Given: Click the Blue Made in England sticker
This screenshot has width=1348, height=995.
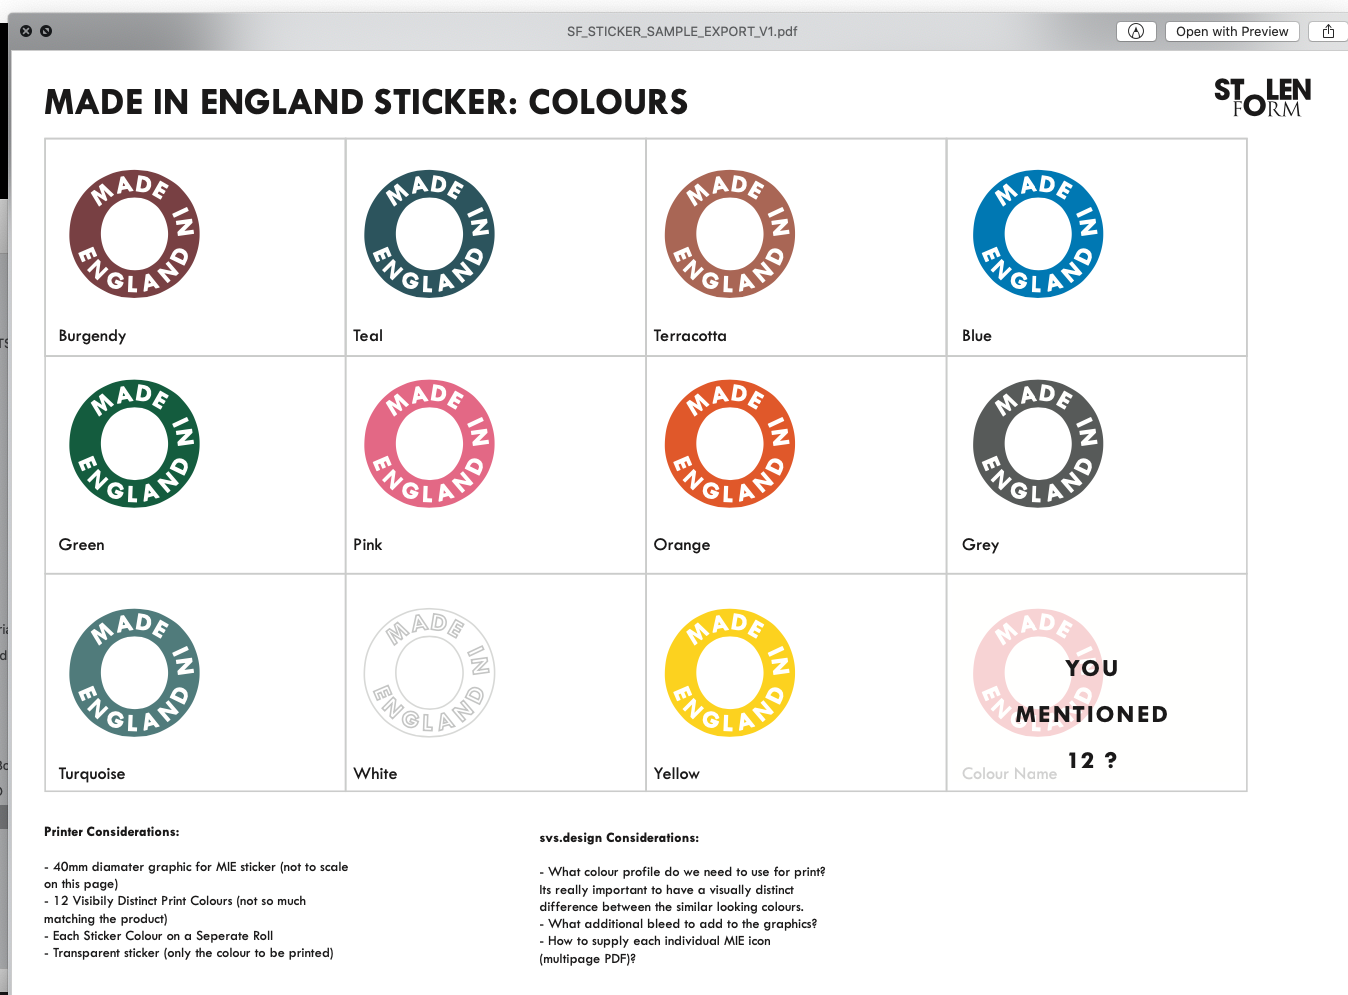Looking at the screenshot, I should 1038,234.
